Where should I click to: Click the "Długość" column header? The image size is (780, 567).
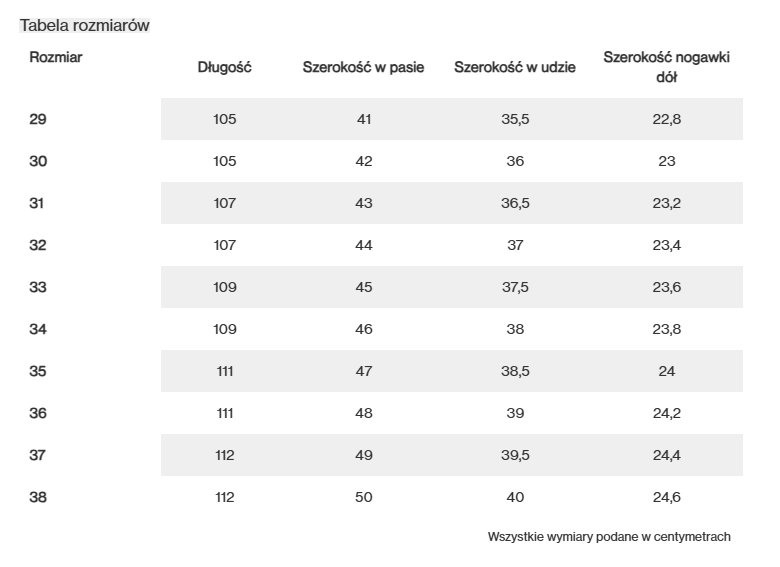point(225,68)
